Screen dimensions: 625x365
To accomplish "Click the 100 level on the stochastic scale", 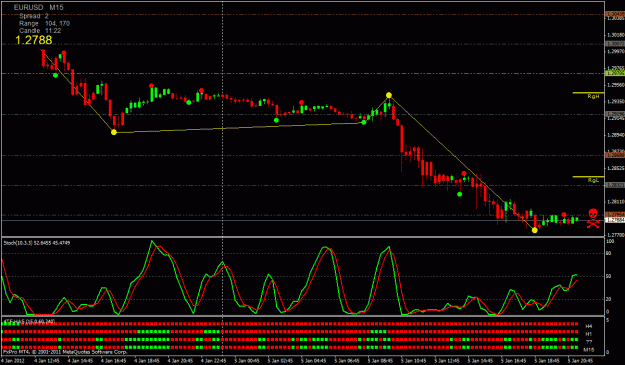I will [x=610, y=241].
